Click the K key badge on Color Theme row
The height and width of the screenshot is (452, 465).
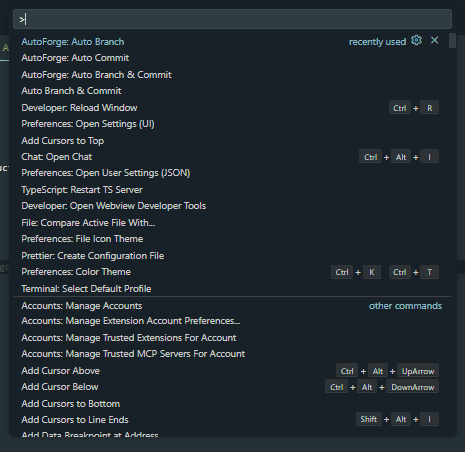point(372,272)
